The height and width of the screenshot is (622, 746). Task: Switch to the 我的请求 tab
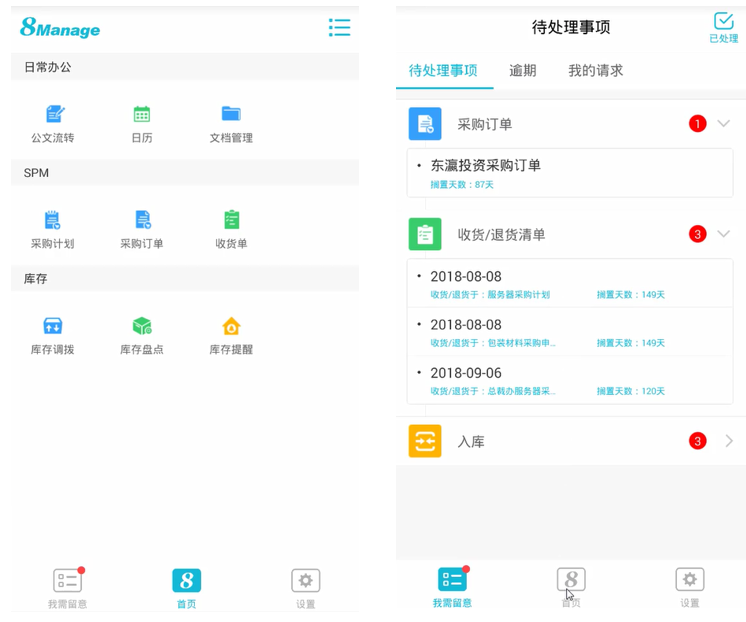(595, 71)
